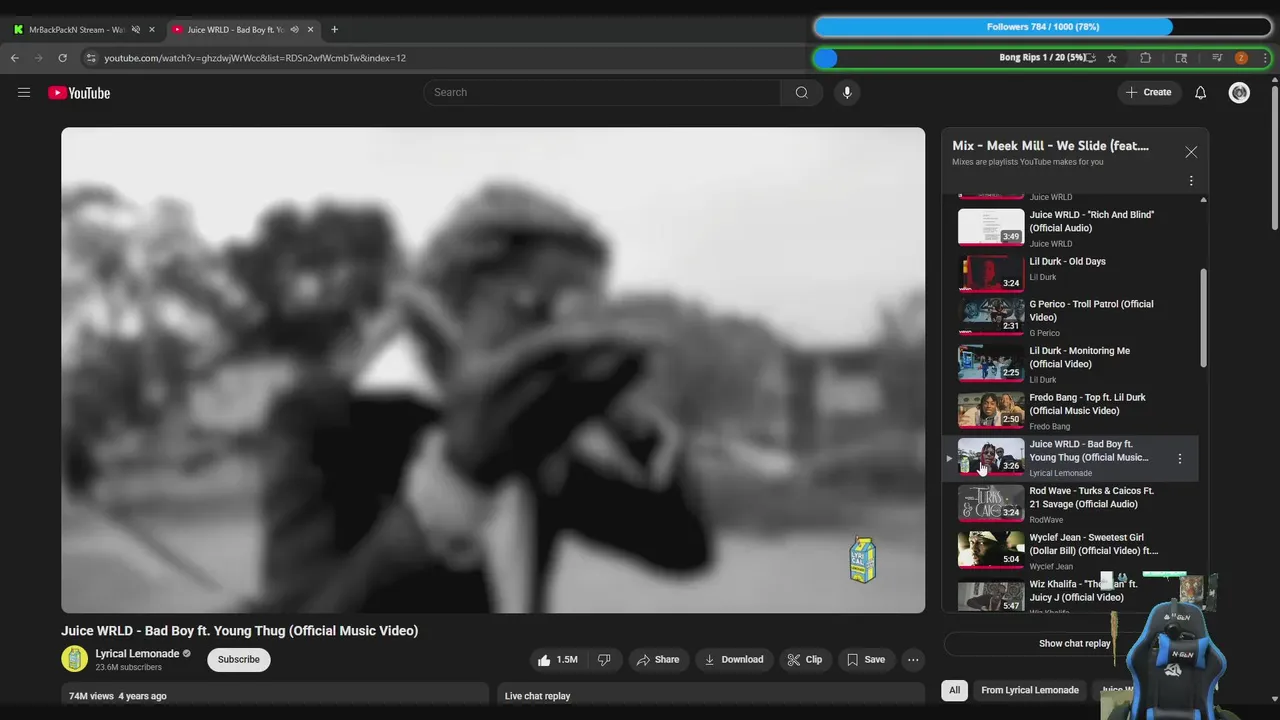Play Fredo Bang Top ft. Lil Durk
Screen dimensions: 1280x720
pos(1070,411)
